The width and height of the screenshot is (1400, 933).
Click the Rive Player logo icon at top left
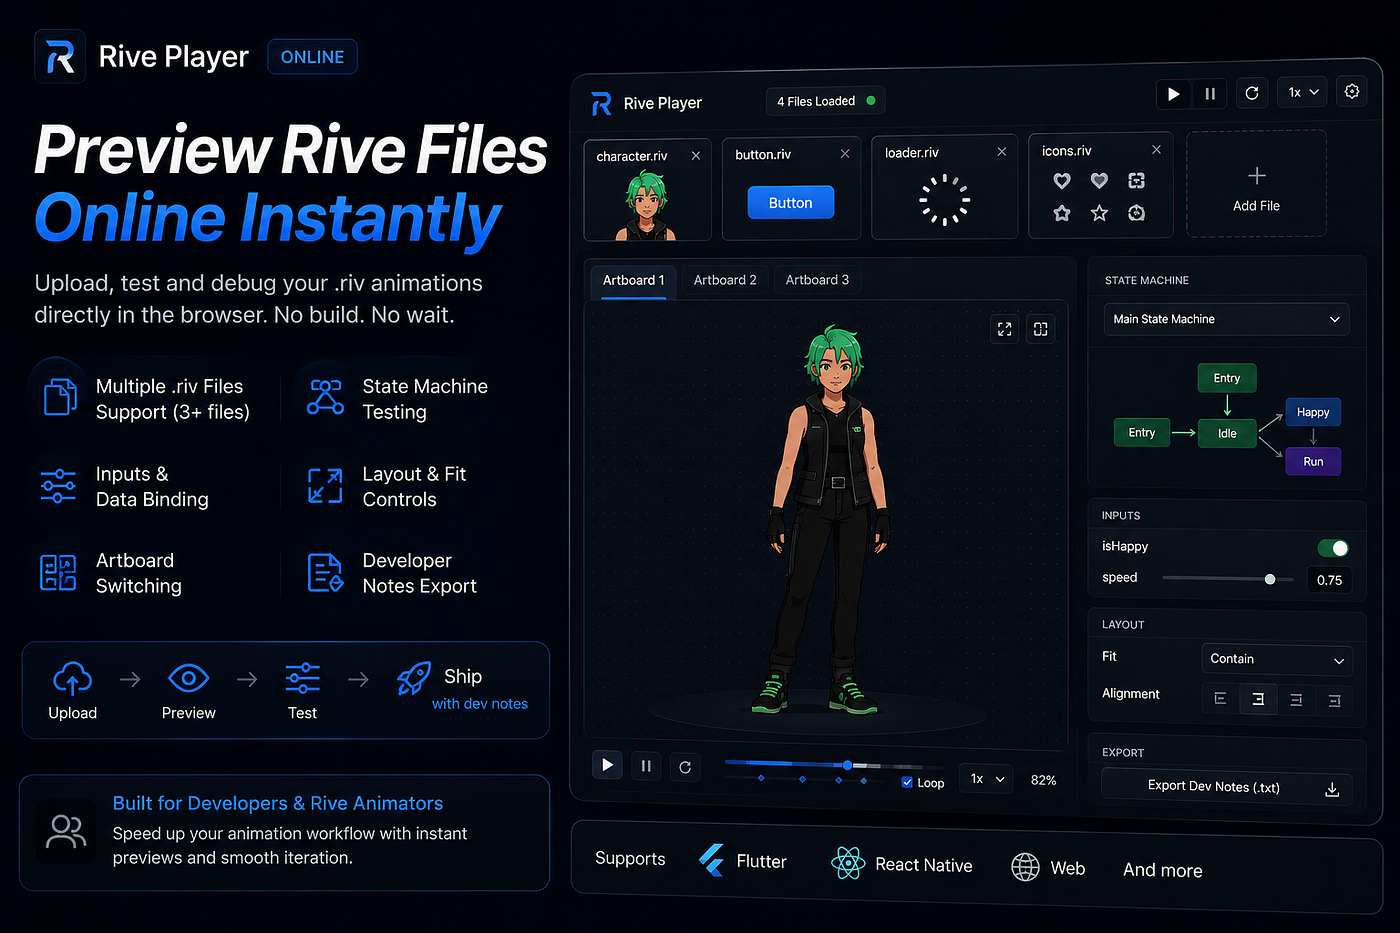point(60,56)
